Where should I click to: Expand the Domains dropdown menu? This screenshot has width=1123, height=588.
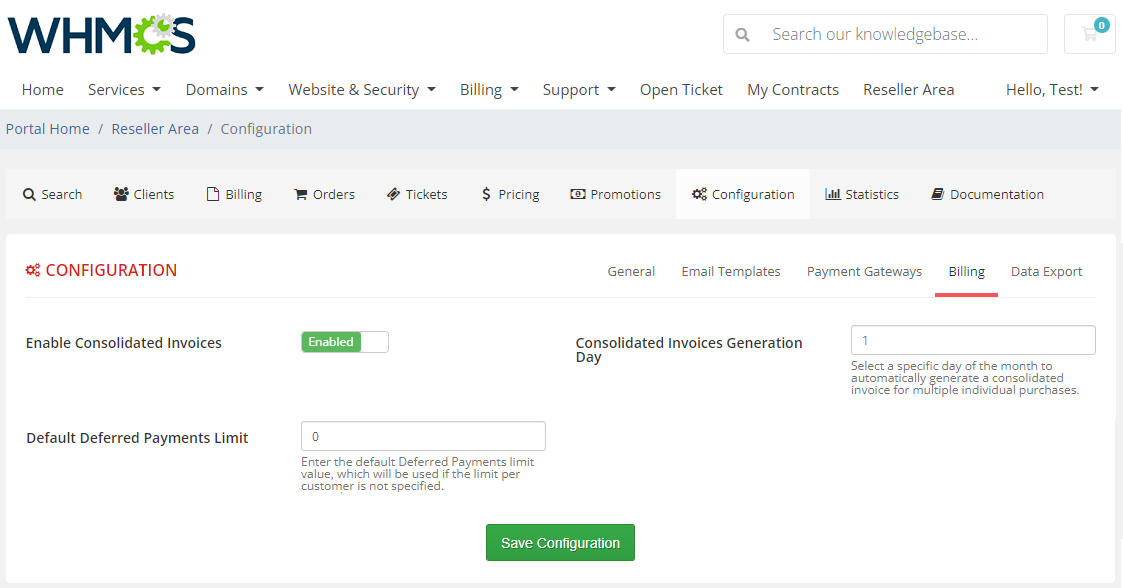[224, 90]
